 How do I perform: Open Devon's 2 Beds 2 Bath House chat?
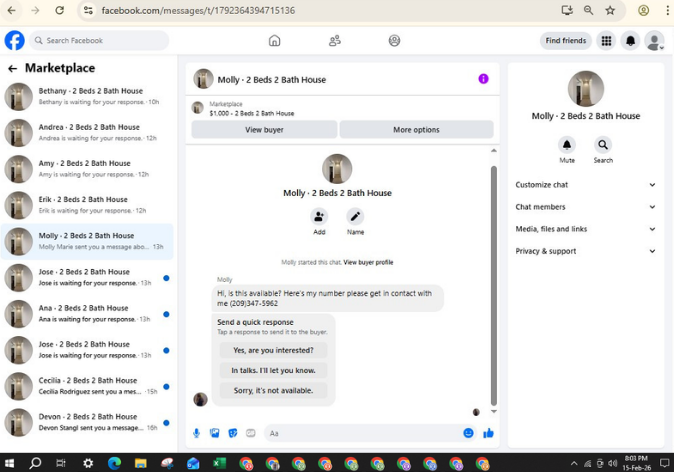tap(87, 422)
